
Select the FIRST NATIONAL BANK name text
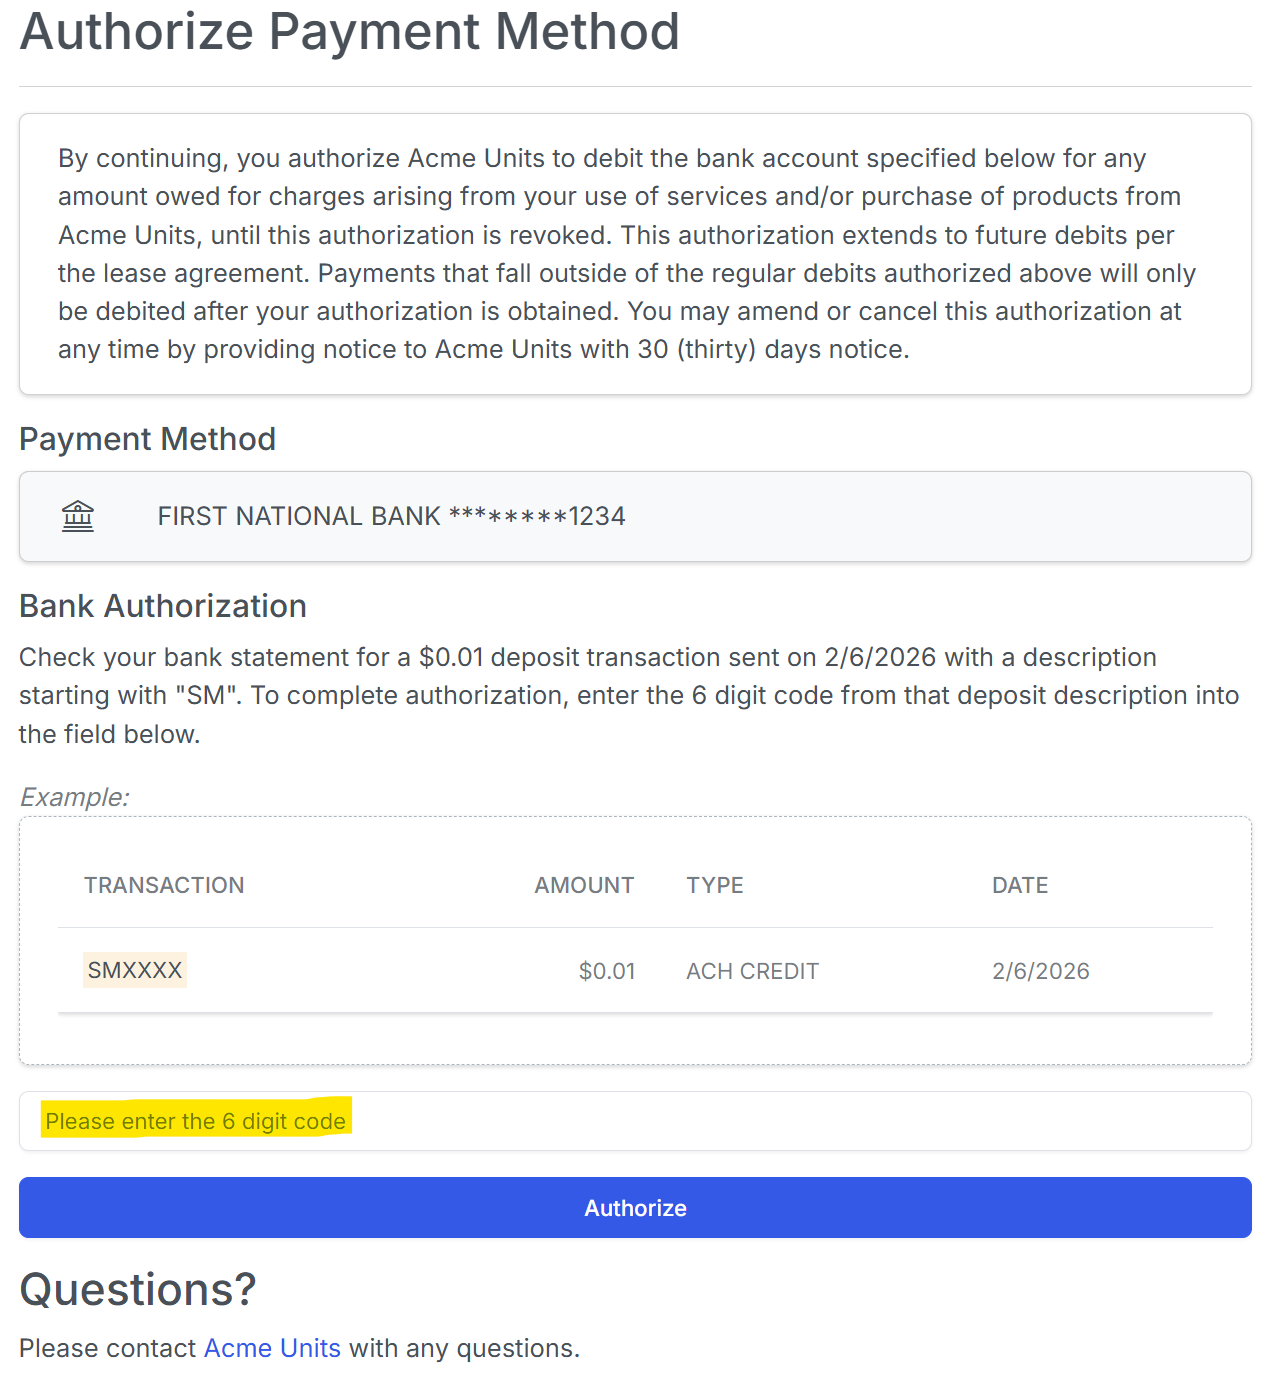click(x=298, y=516)
